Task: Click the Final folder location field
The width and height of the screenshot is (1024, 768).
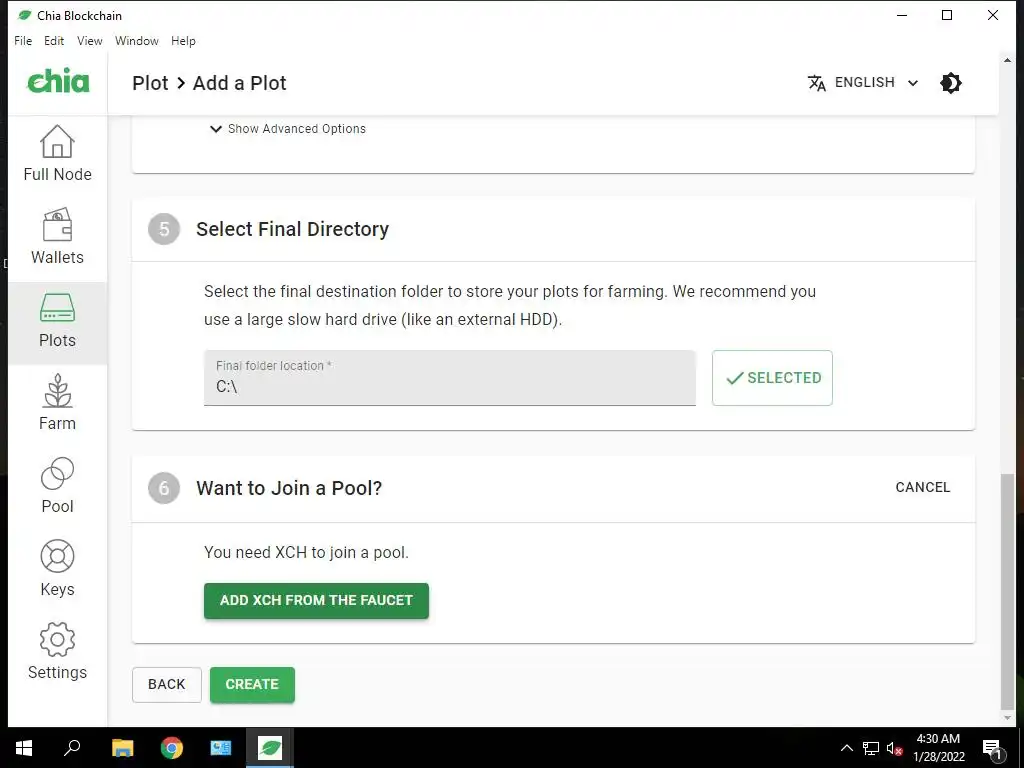Action: [x=449, y=379]
